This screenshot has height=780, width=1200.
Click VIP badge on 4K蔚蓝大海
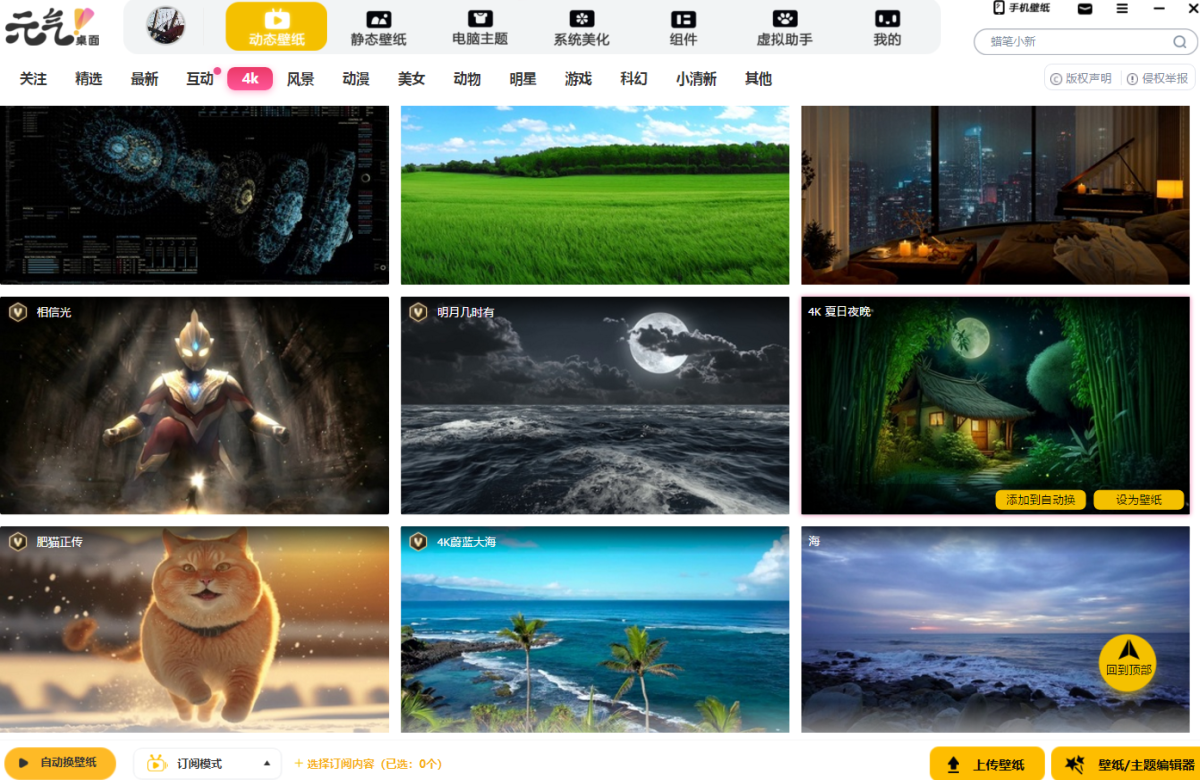pyautogui.click(x=418, y=542)
